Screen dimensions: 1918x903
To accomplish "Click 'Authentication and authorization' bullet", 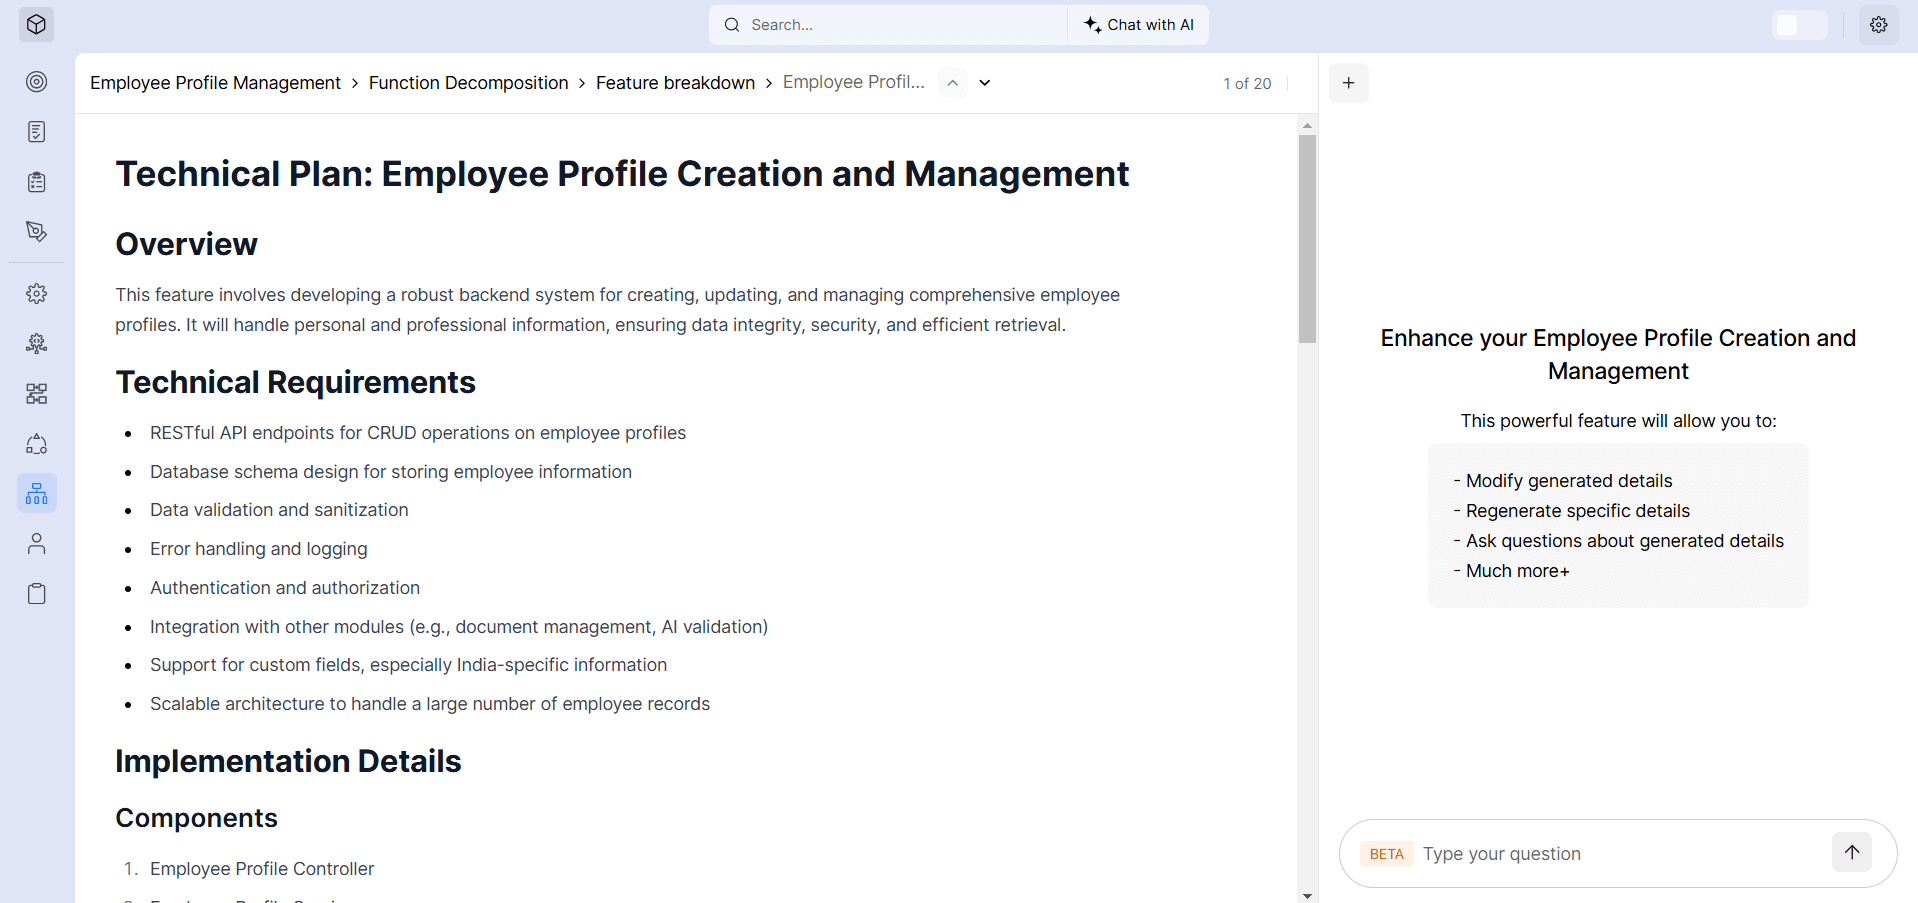I will pos(285,588).
